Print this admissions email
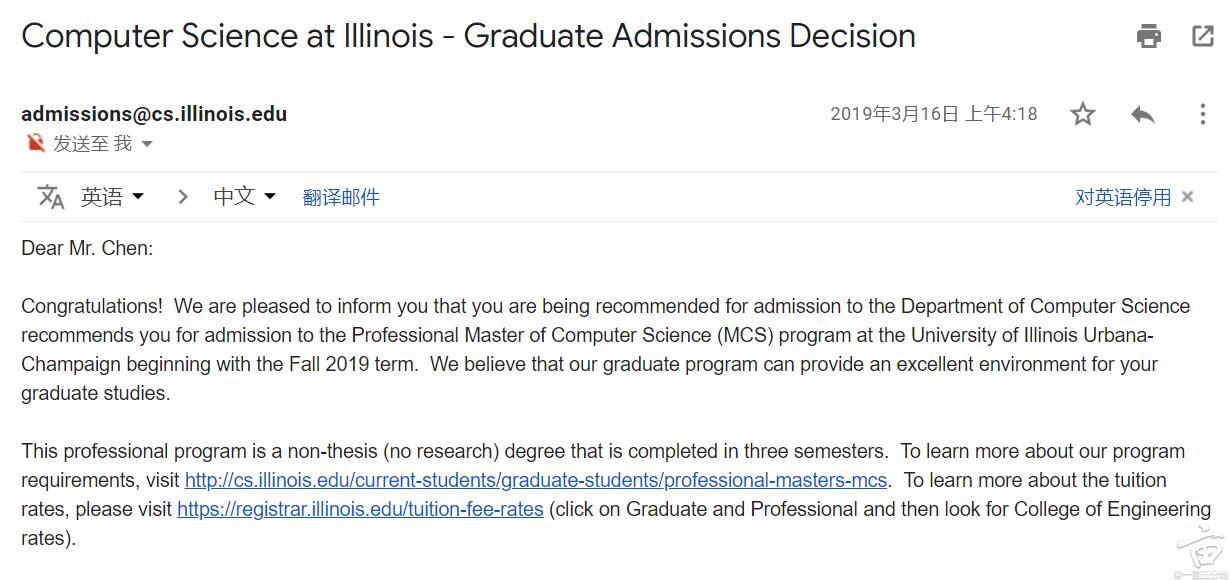1230x580 pixels. tap(1149, 37)
